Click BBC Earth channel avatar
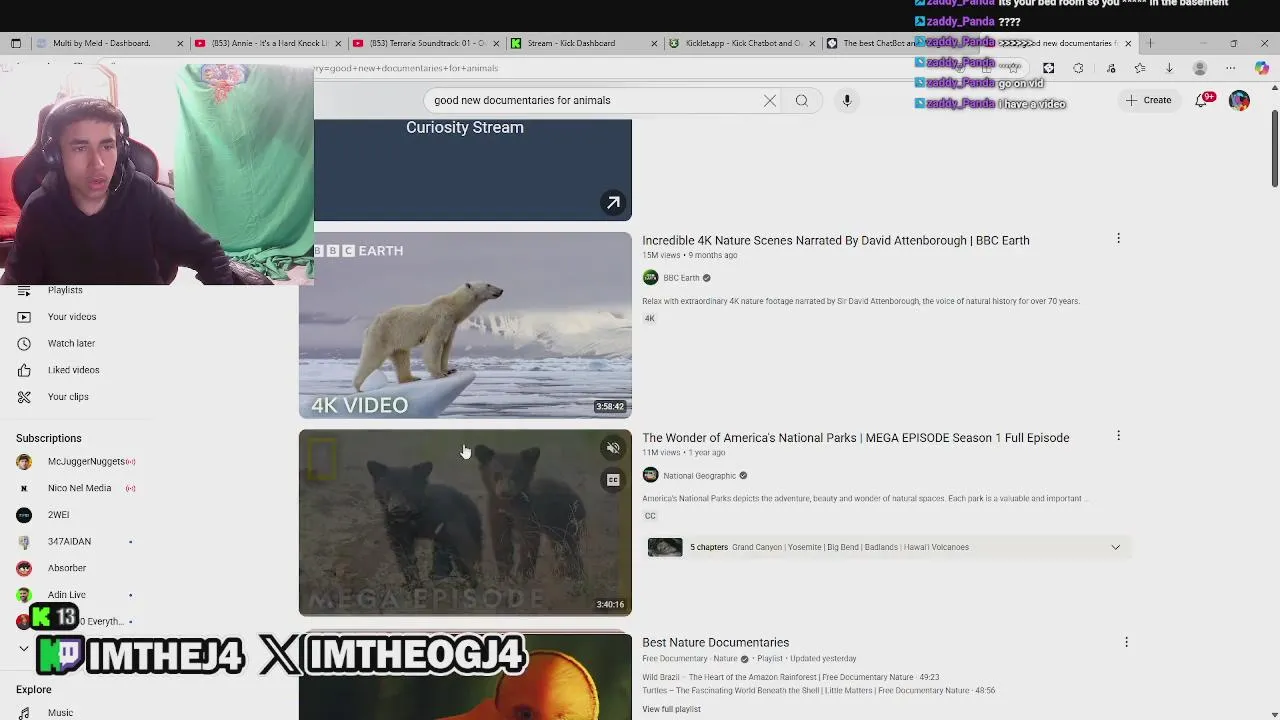The image size is (1280, 720). click(x=650, y=278)
